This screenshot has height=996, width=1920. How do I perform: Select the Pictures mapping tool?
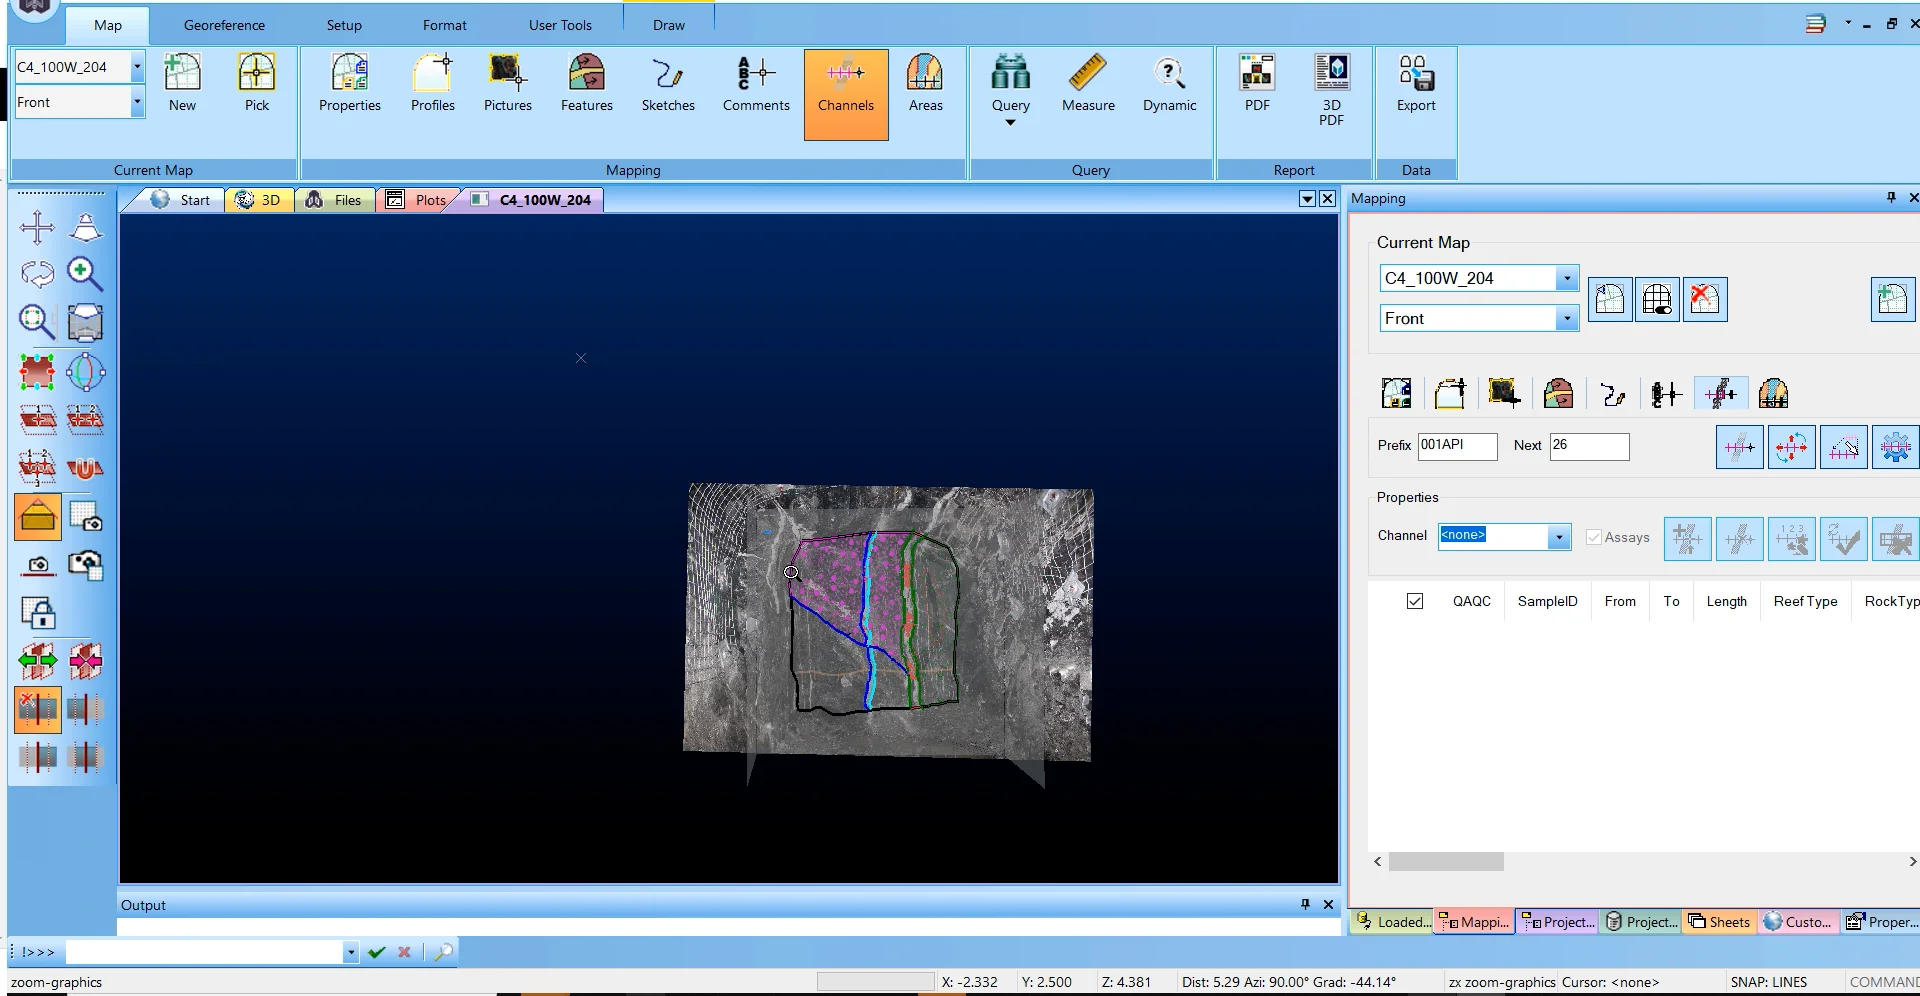507,84
